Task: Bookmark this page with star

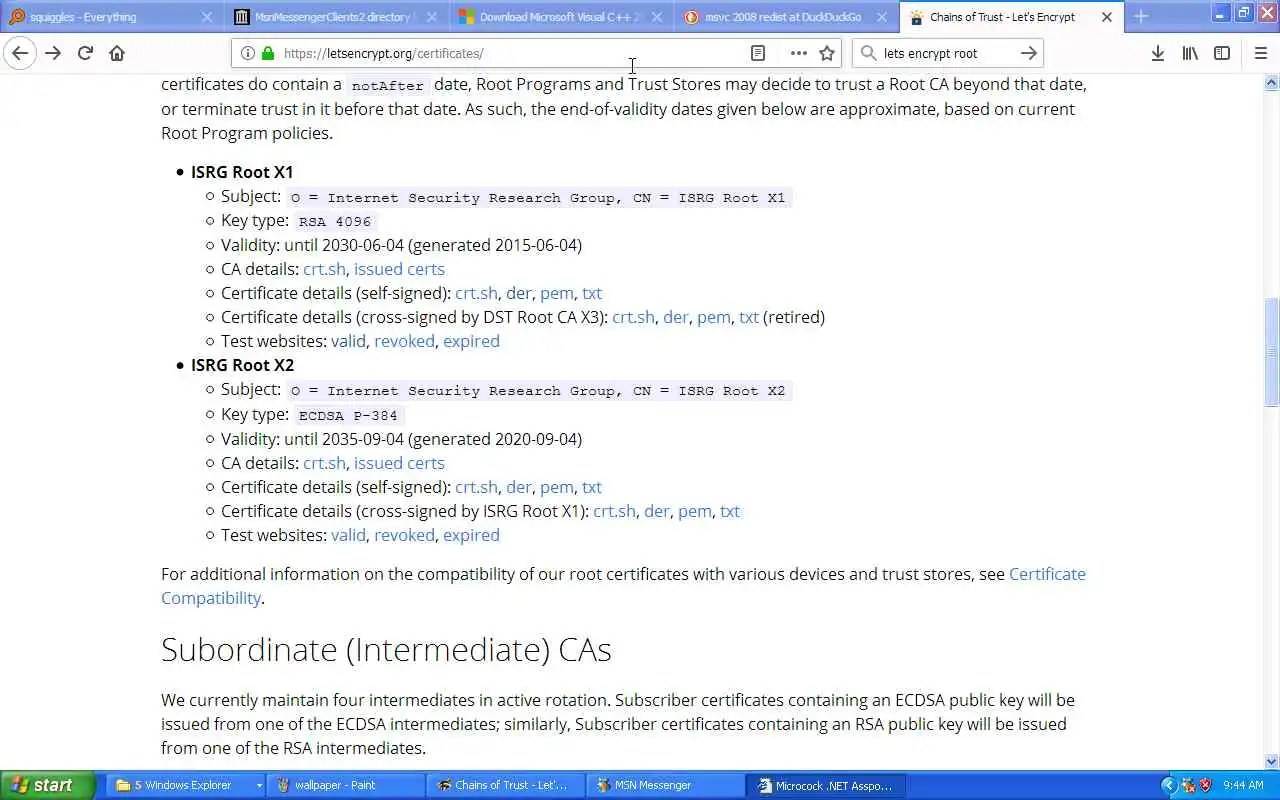Action: [x=827, y=53]
